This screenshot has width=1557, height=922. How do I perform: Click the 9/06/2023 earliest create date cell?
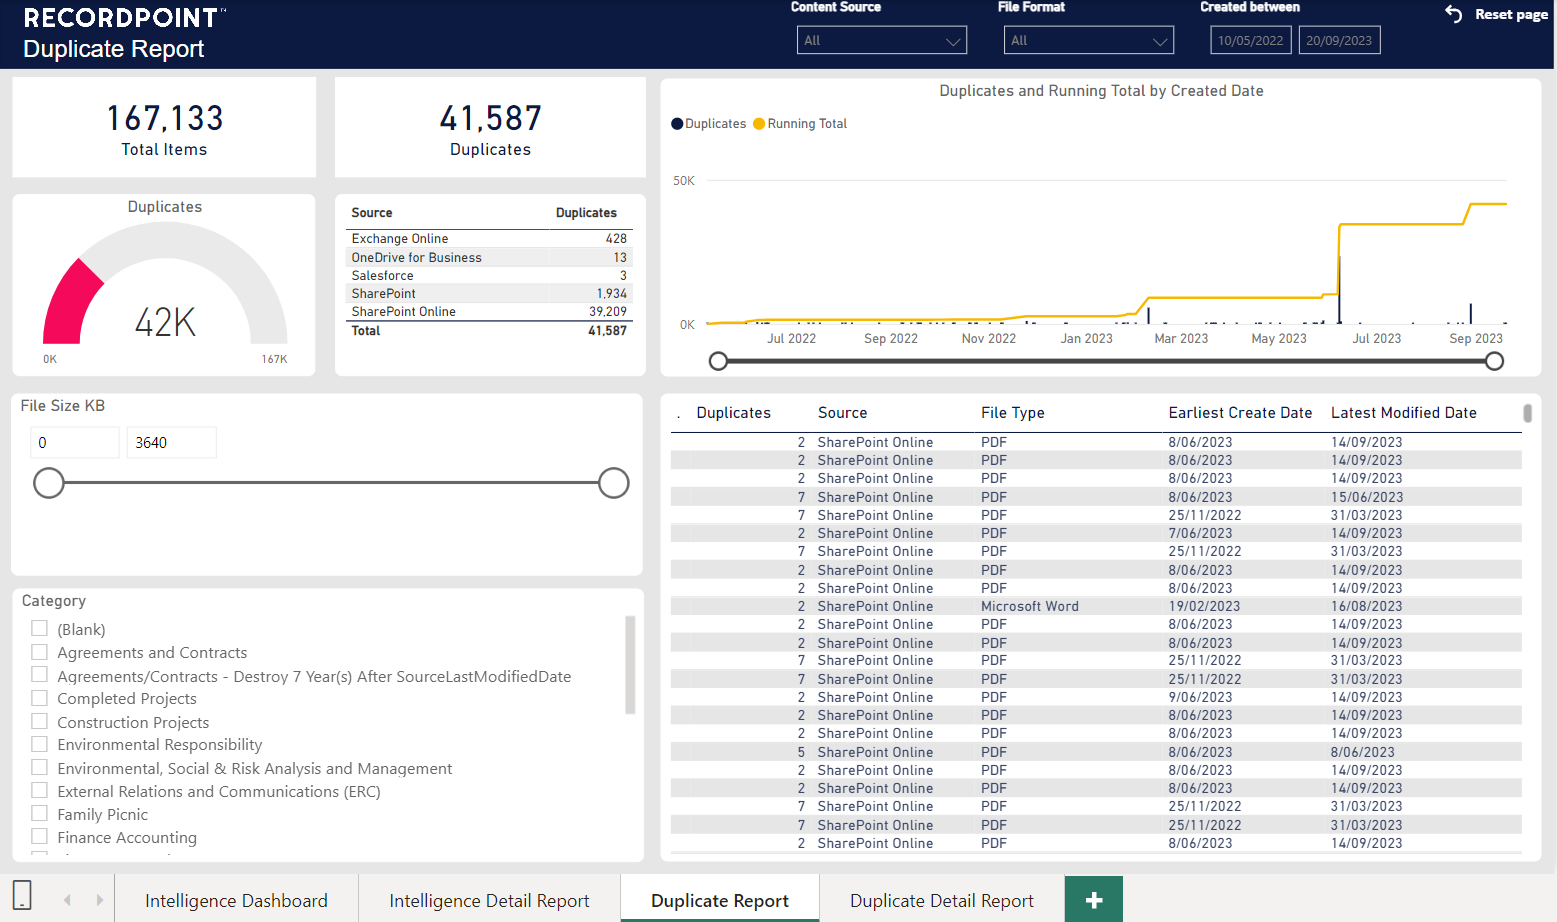click(1200, 697)
